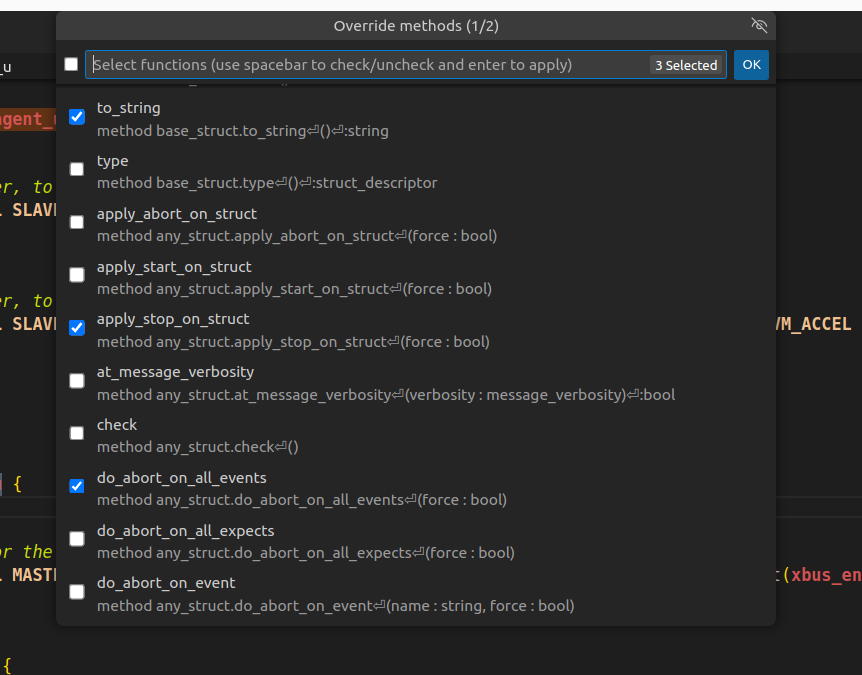Check the select-all checkbox beside the input
Screen dimensions: 862x675
tap(71, 63)
